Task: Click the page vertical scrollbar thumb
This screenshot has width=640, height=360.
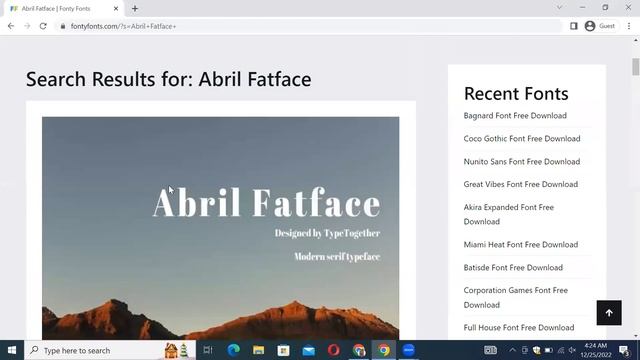Action: pyautogui.click(x=636, y=67)
